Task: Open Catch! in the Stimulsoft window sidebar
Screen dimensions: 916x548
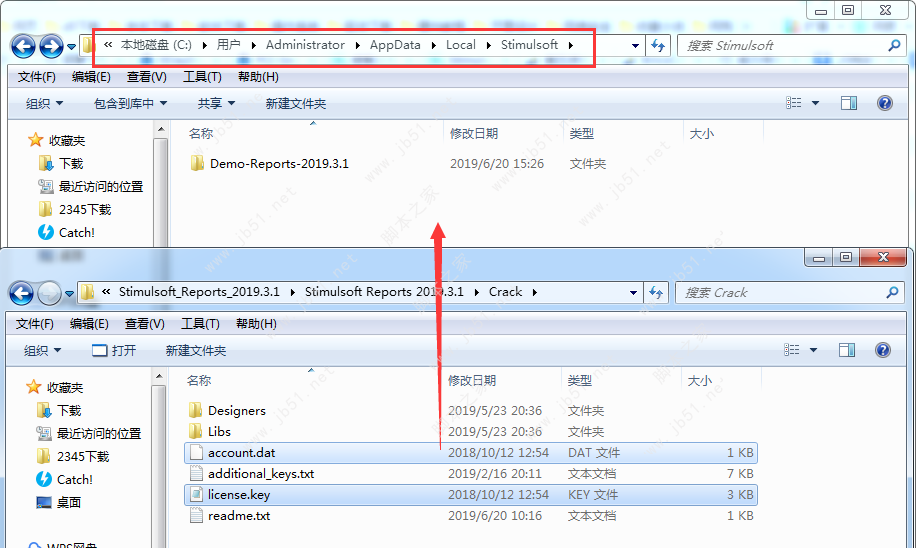Action: pos(65,233)
